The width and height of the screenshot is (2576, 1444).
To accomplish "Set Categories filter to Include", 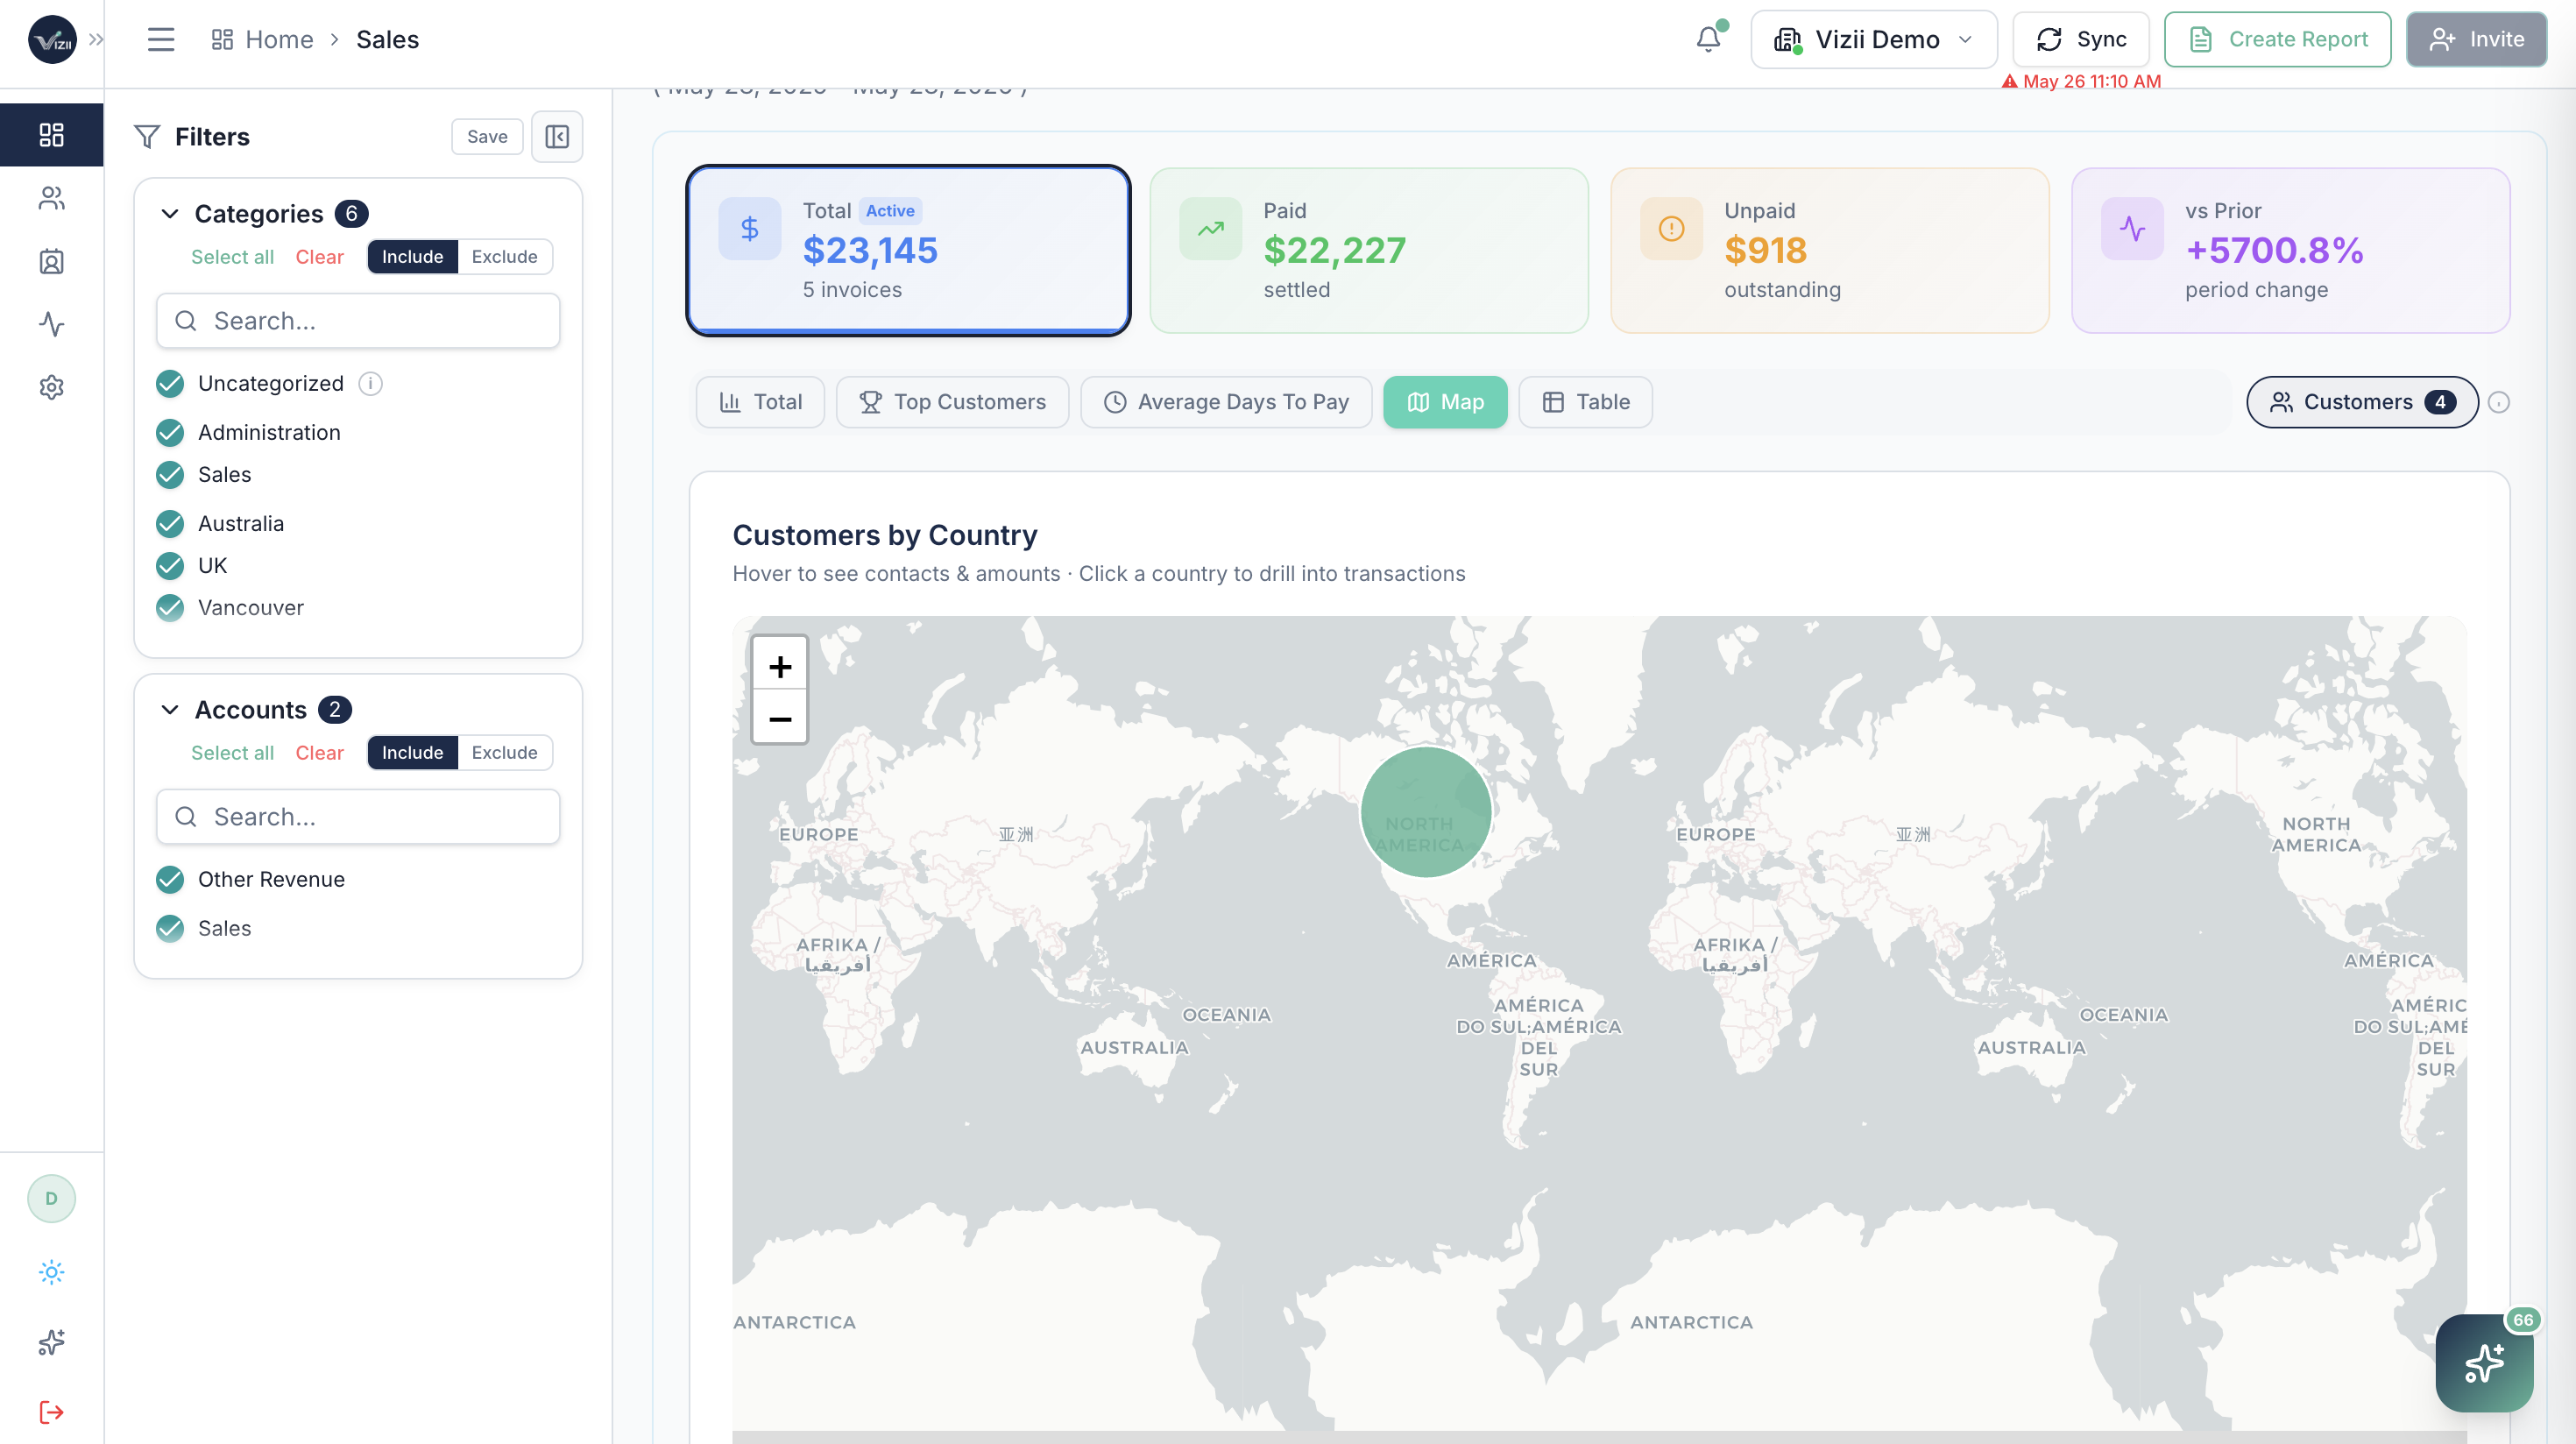I will 412,257.
